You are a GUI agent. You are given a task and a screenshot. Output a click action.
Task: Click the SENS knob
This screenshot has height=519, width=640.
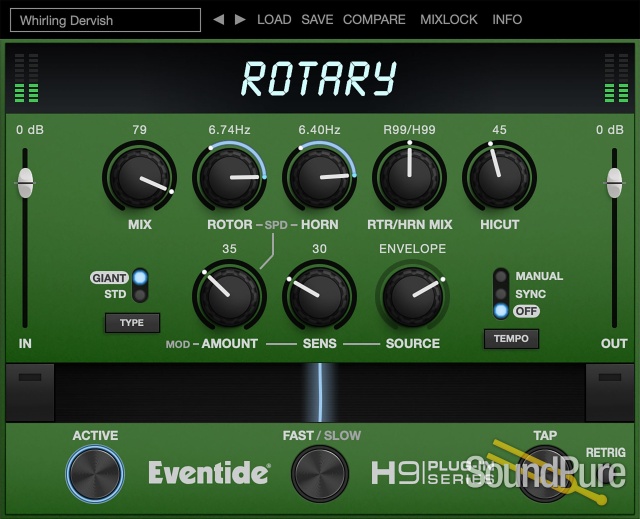coord(319,296)
